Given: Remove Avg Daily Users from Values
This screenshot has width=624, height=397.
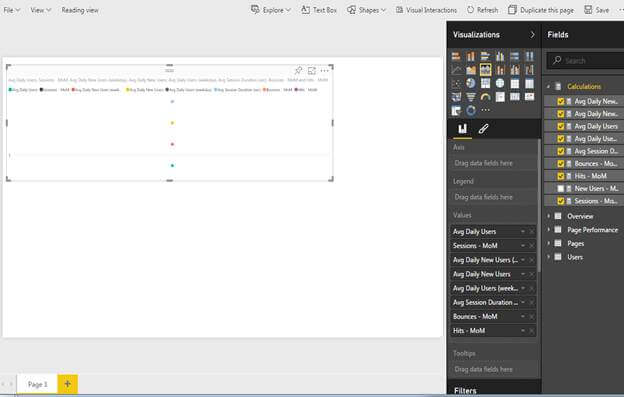Looking at the screenshot, I should coord(532,232).
